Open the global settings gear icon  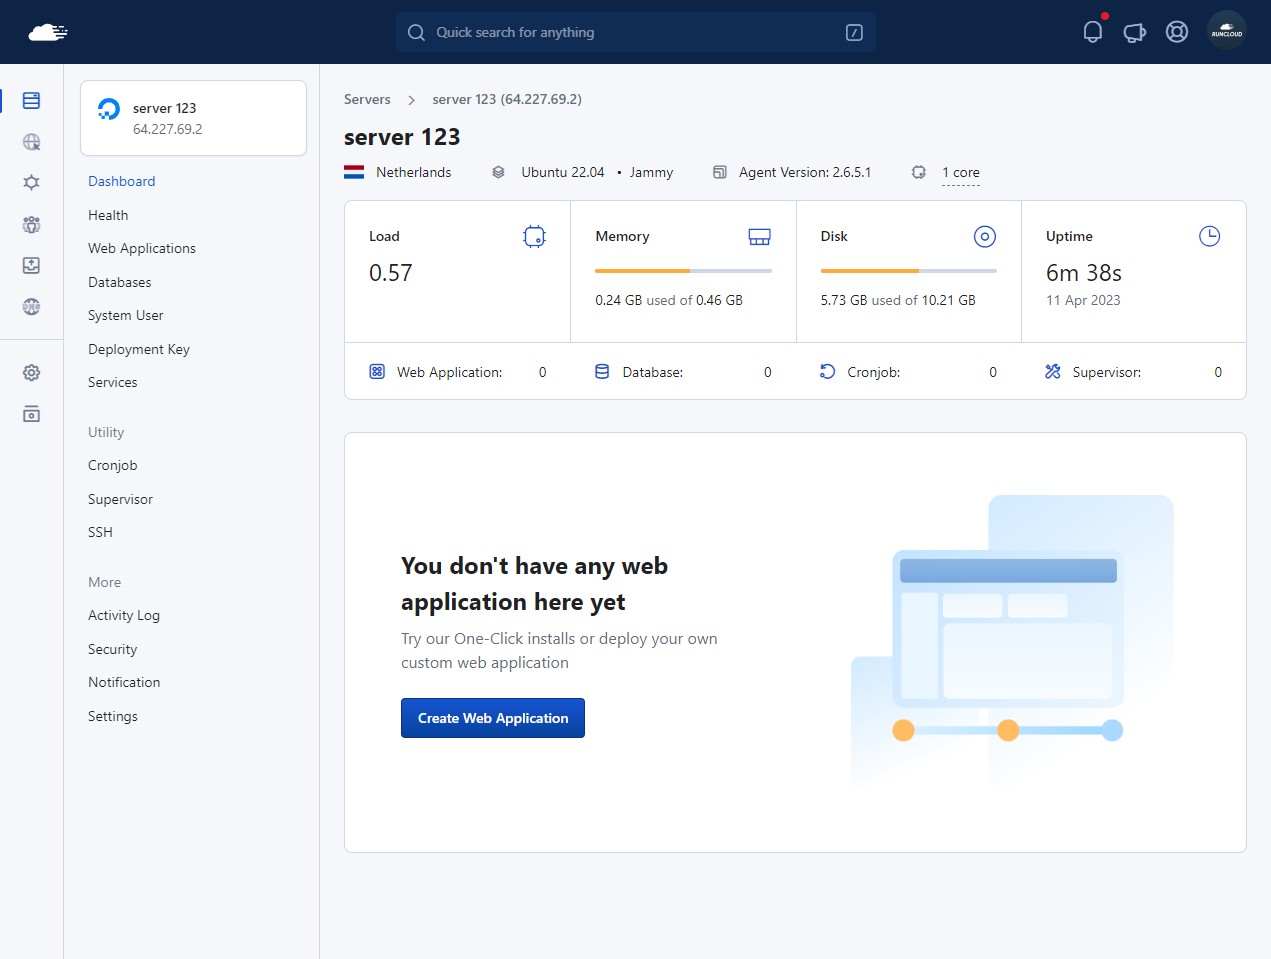pyautogui.click(x=31, y=373)
